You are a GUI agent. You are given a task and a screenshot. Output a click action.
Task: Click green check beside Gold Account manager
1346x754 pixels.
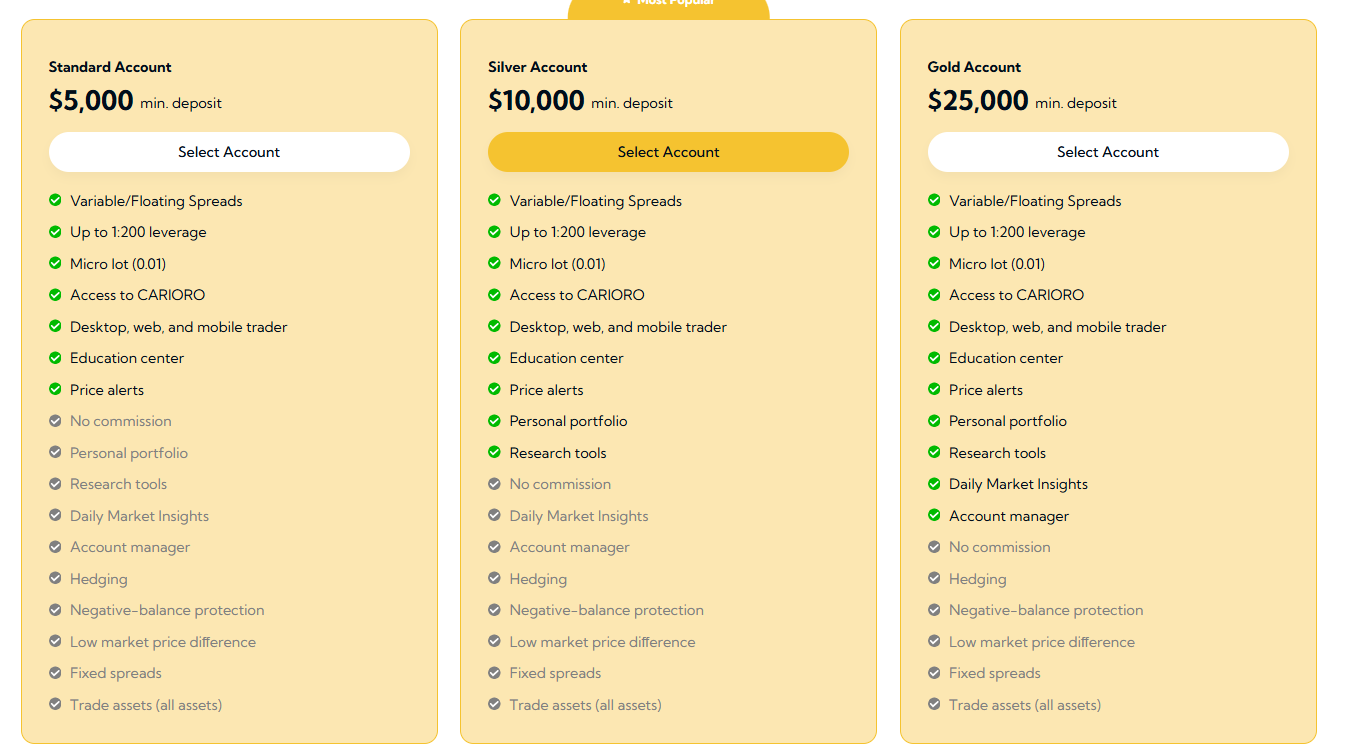click(x=934, y=516)
